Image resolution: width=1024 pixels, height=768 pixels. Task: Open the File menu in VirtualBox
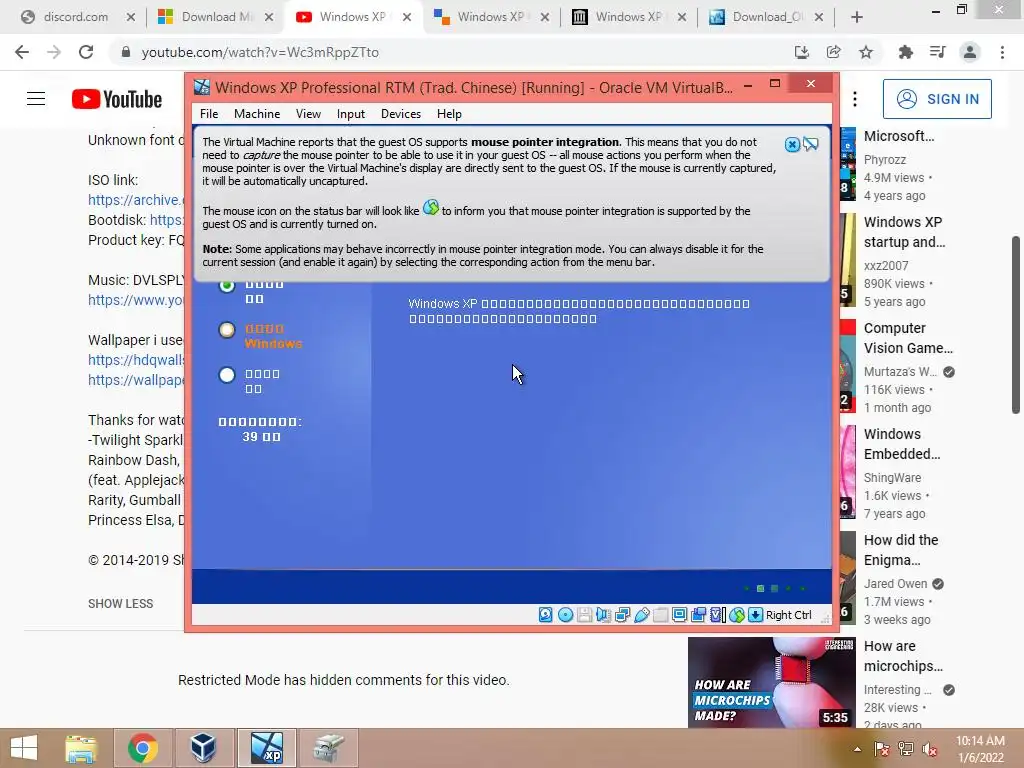coord(209,114)
